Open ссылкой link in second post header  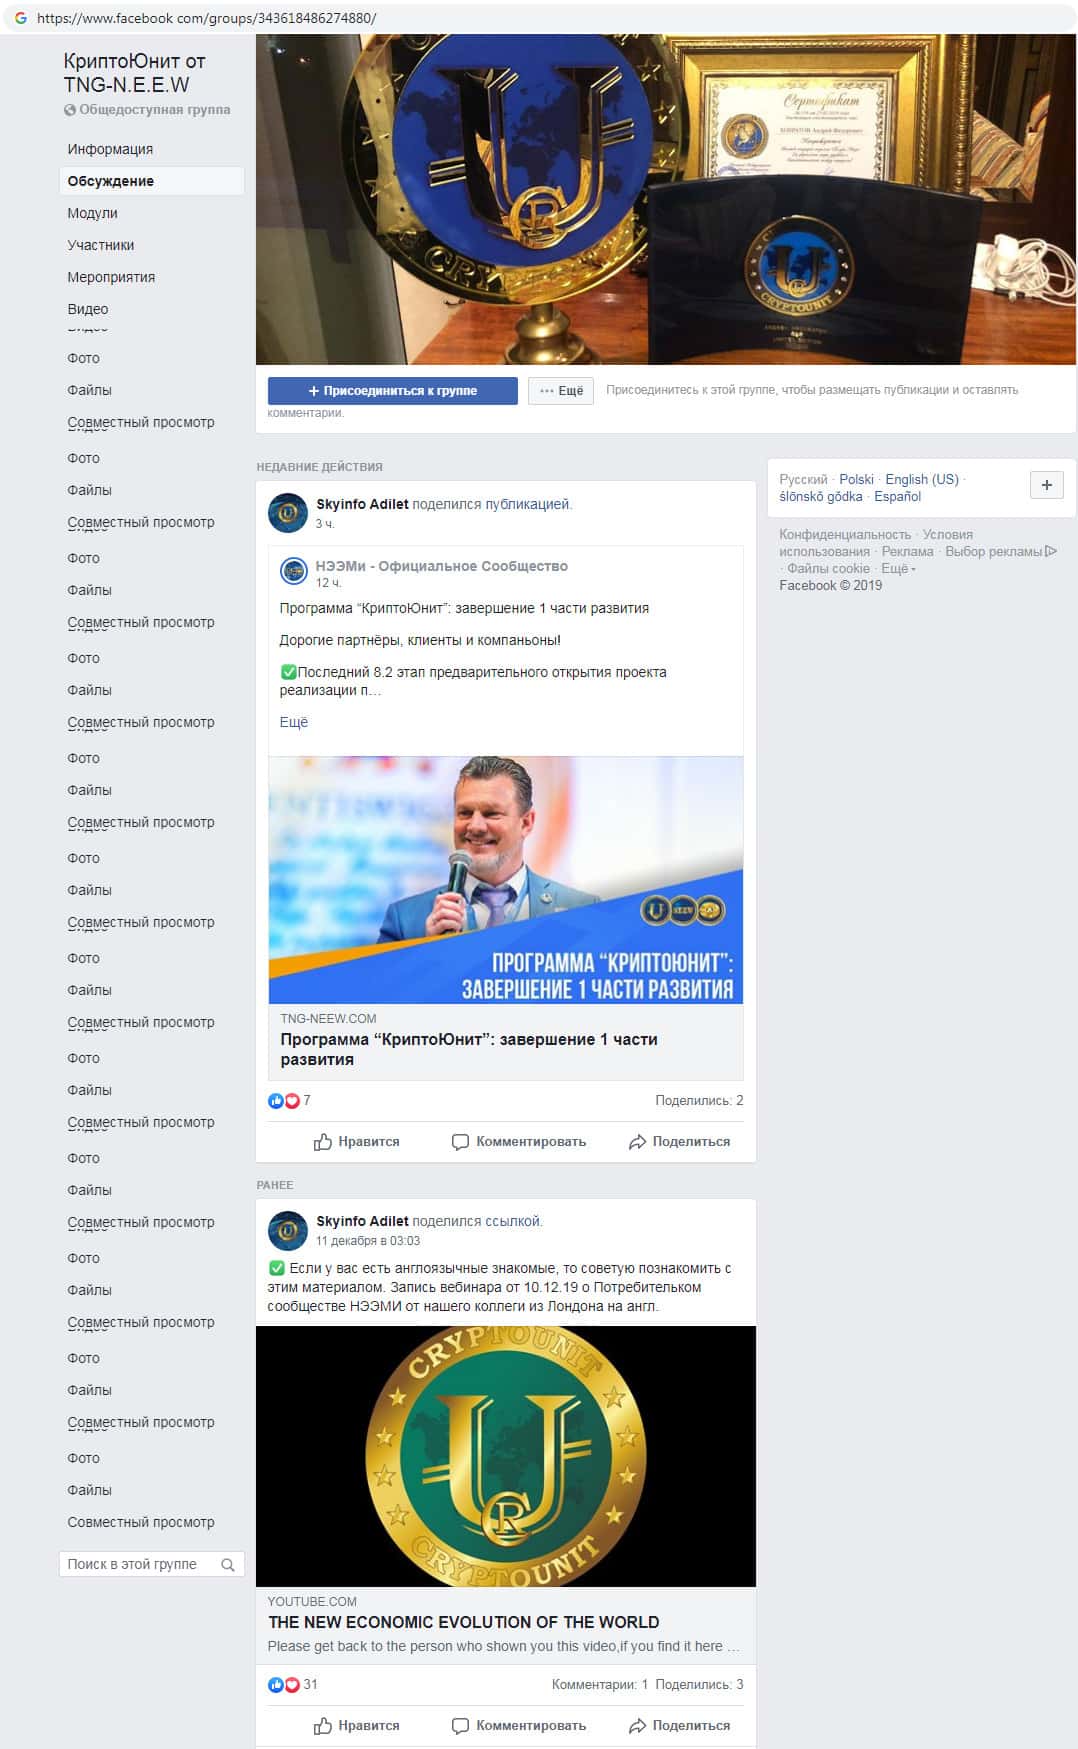(x=512, y=1221)
